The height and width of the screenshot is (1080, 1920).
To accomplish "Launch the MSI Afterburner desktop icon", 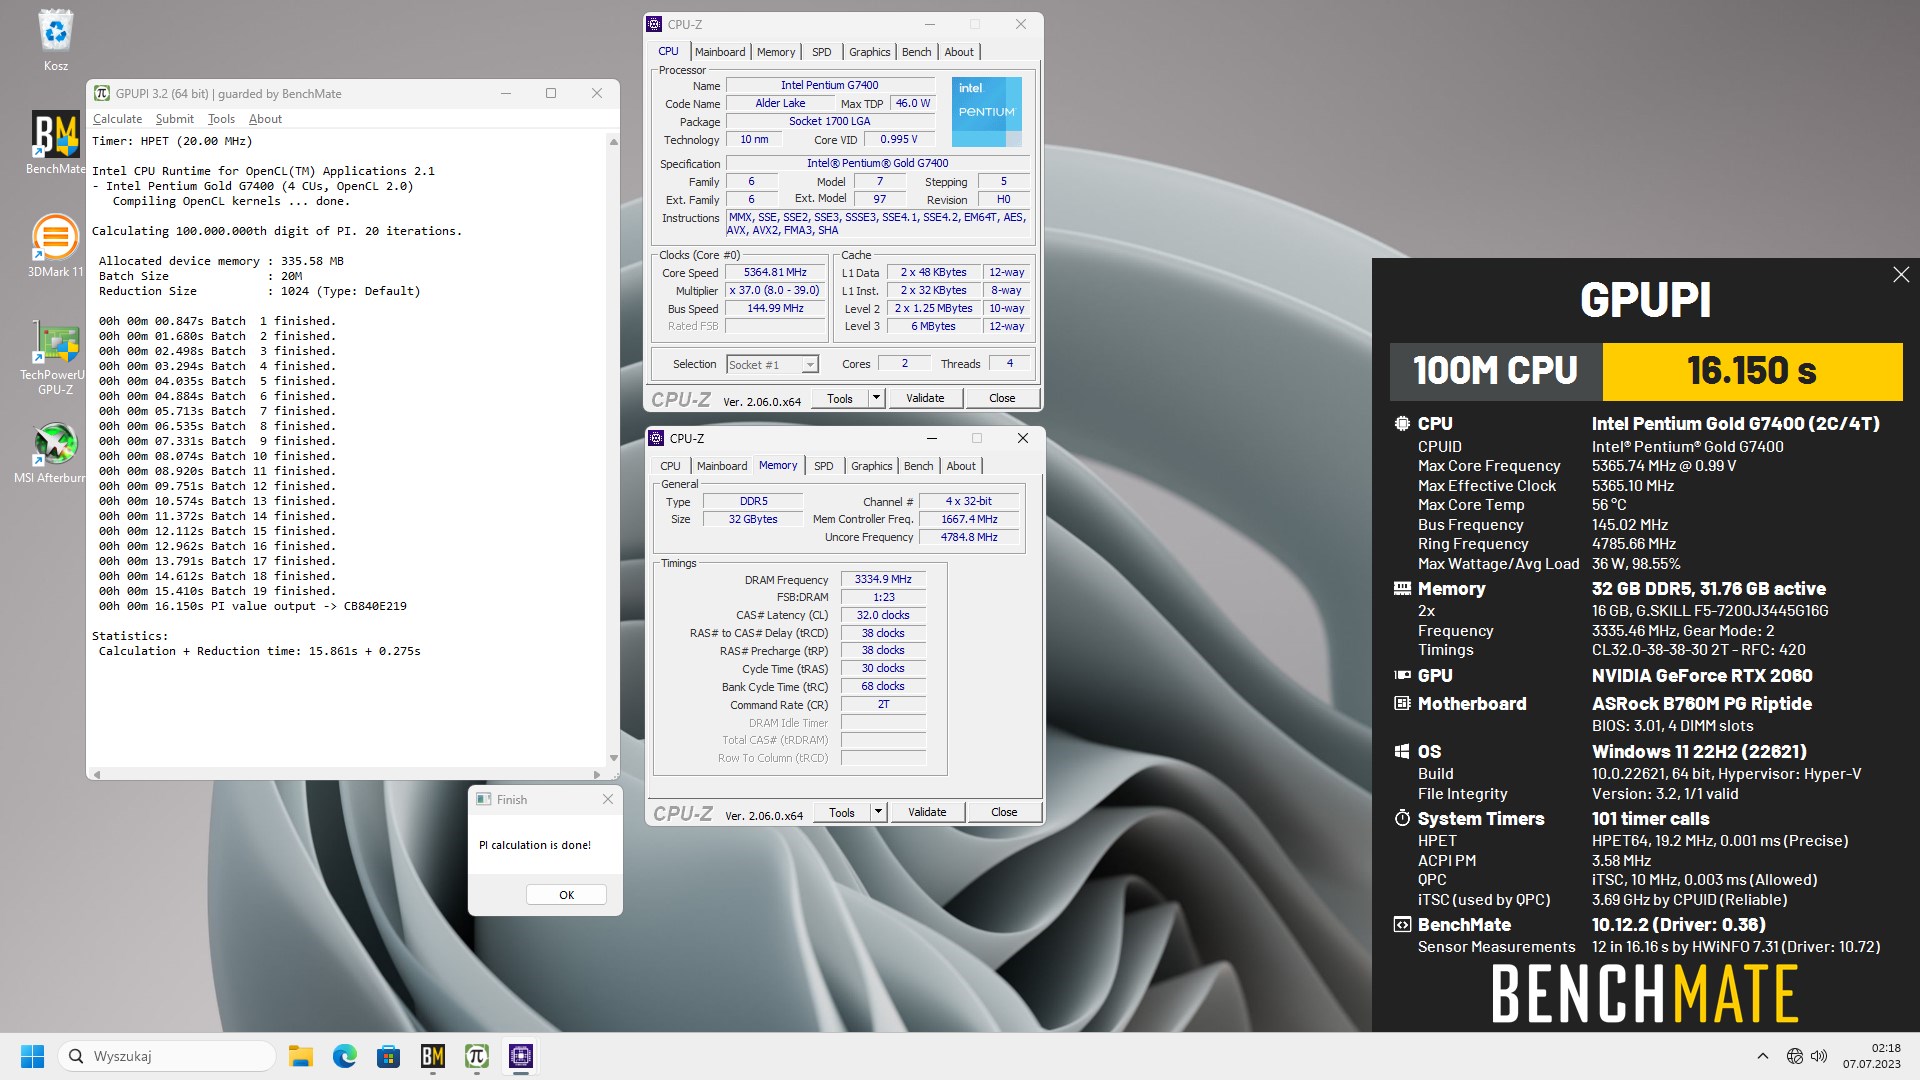I will click(x=56, y=444).
